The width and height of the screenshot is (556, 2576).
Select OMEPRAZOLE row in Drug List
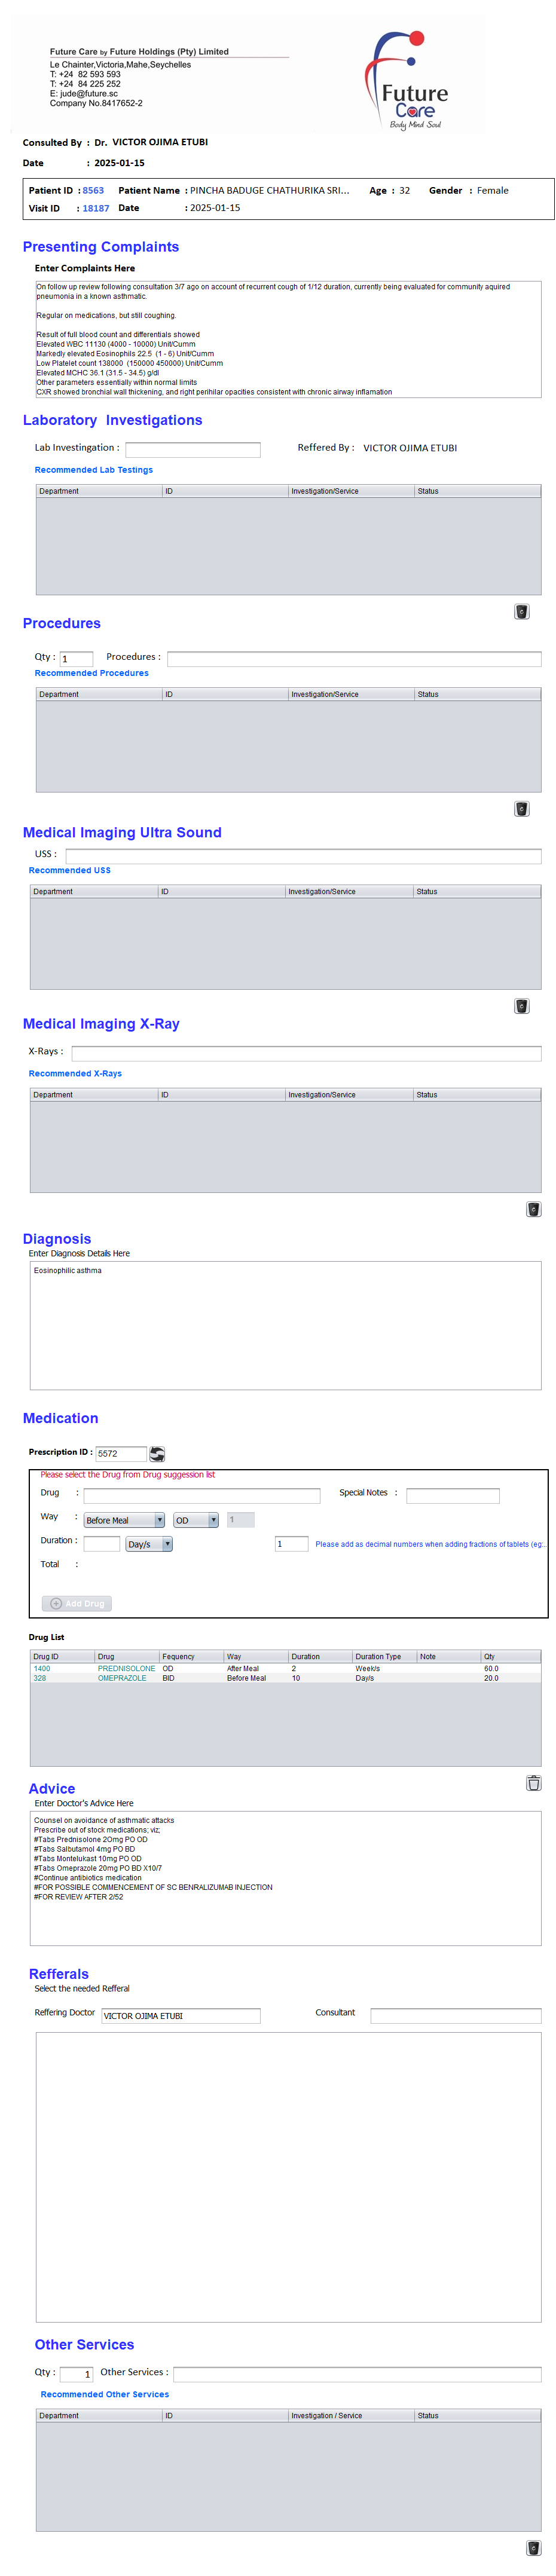pos(122,1678)
